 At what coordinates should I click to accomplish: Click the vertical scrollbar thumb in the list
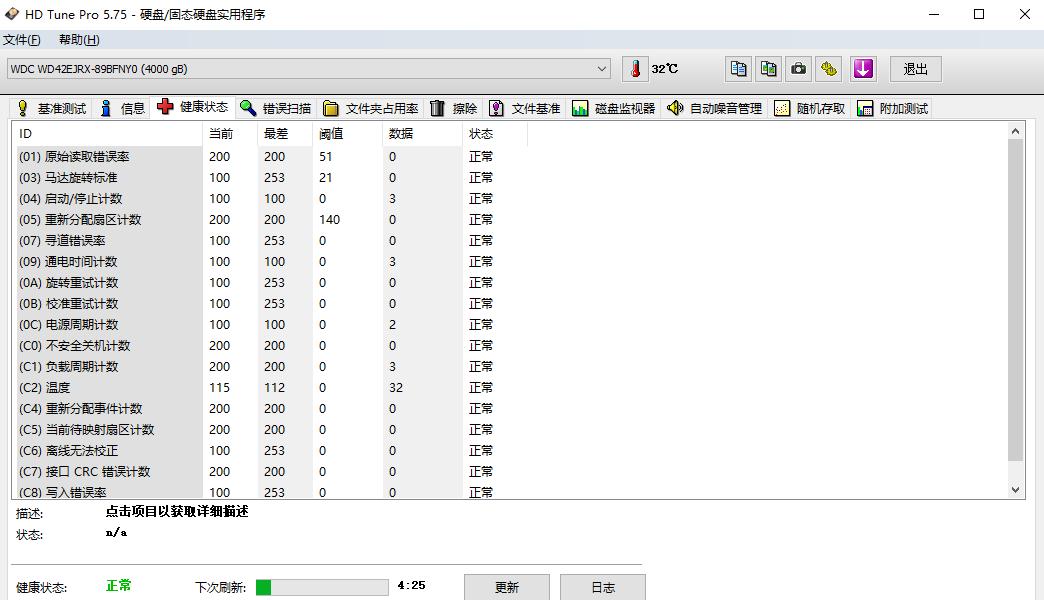(1015, 300)
